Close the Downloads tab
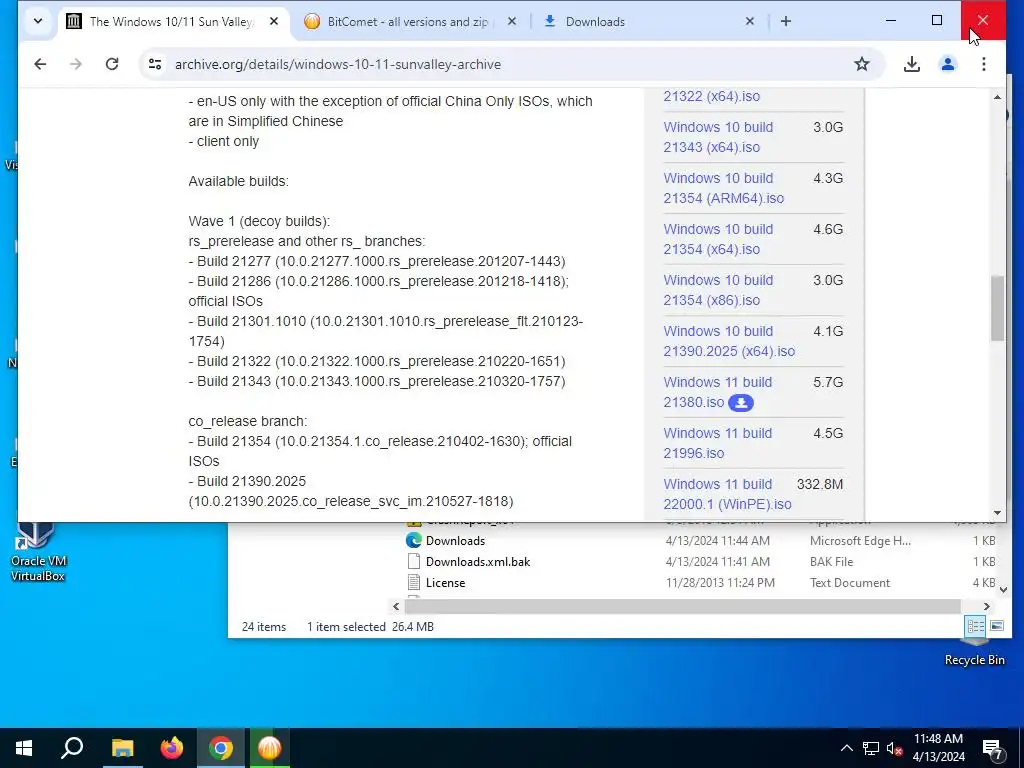1024x768 pixels. coord(750,22)
